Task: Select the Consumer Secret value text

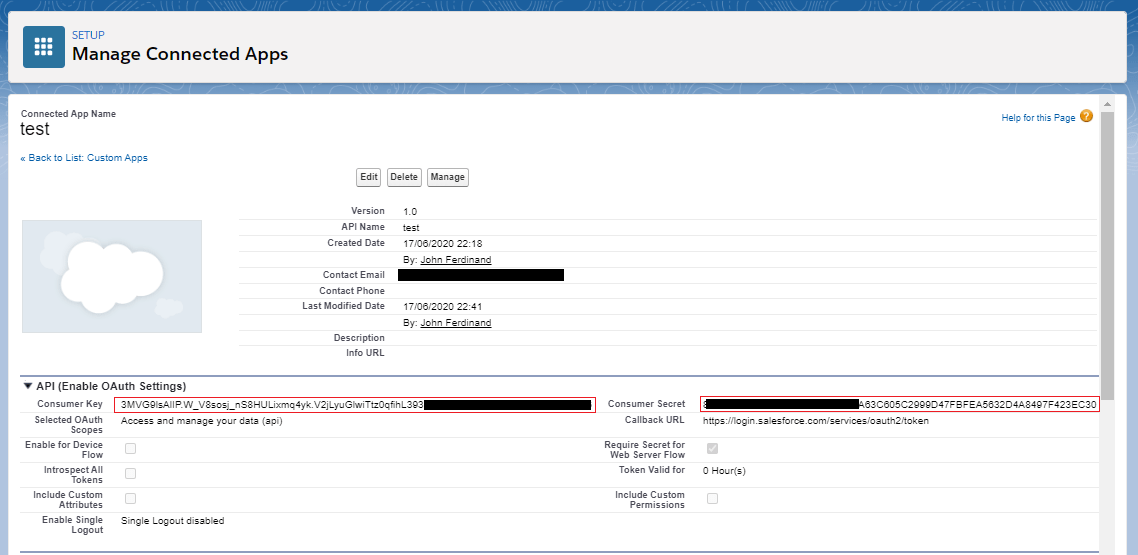Action: tap(900, 404)
